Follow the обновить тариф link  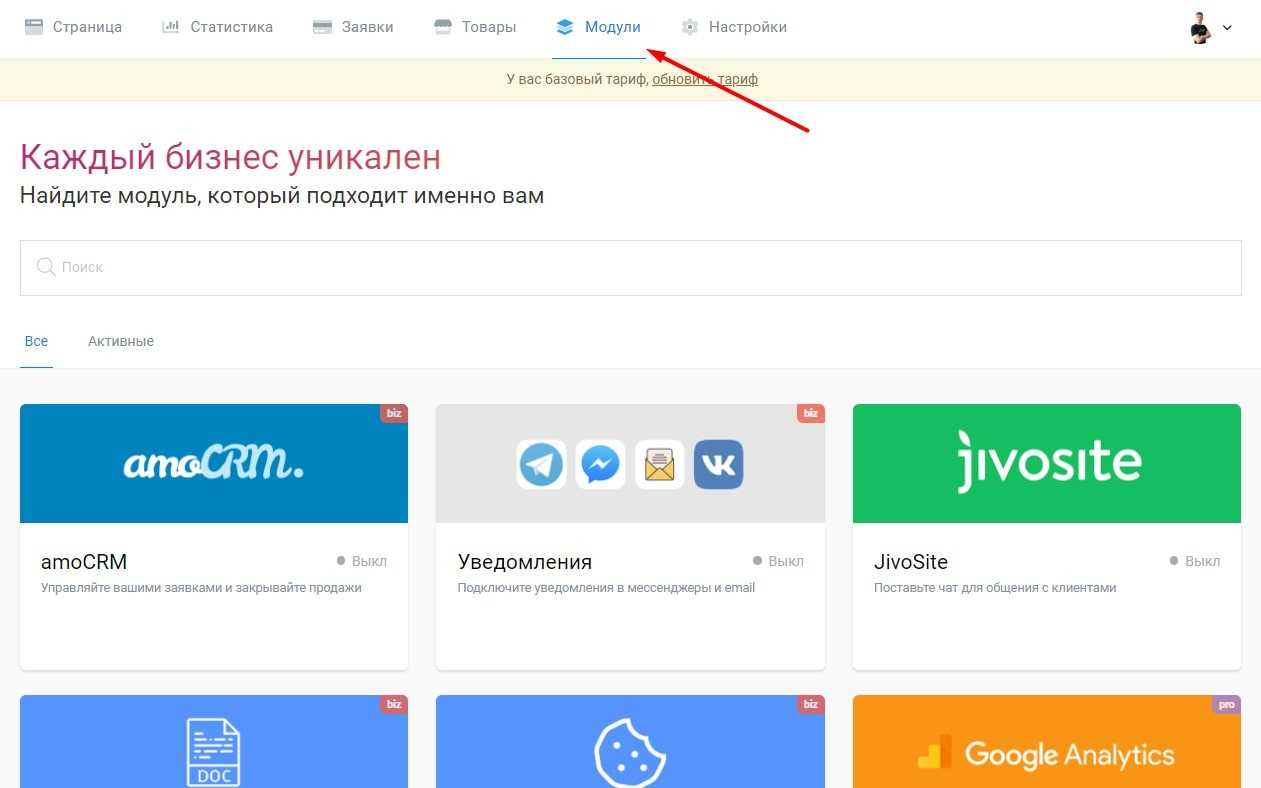click(705, 79)
